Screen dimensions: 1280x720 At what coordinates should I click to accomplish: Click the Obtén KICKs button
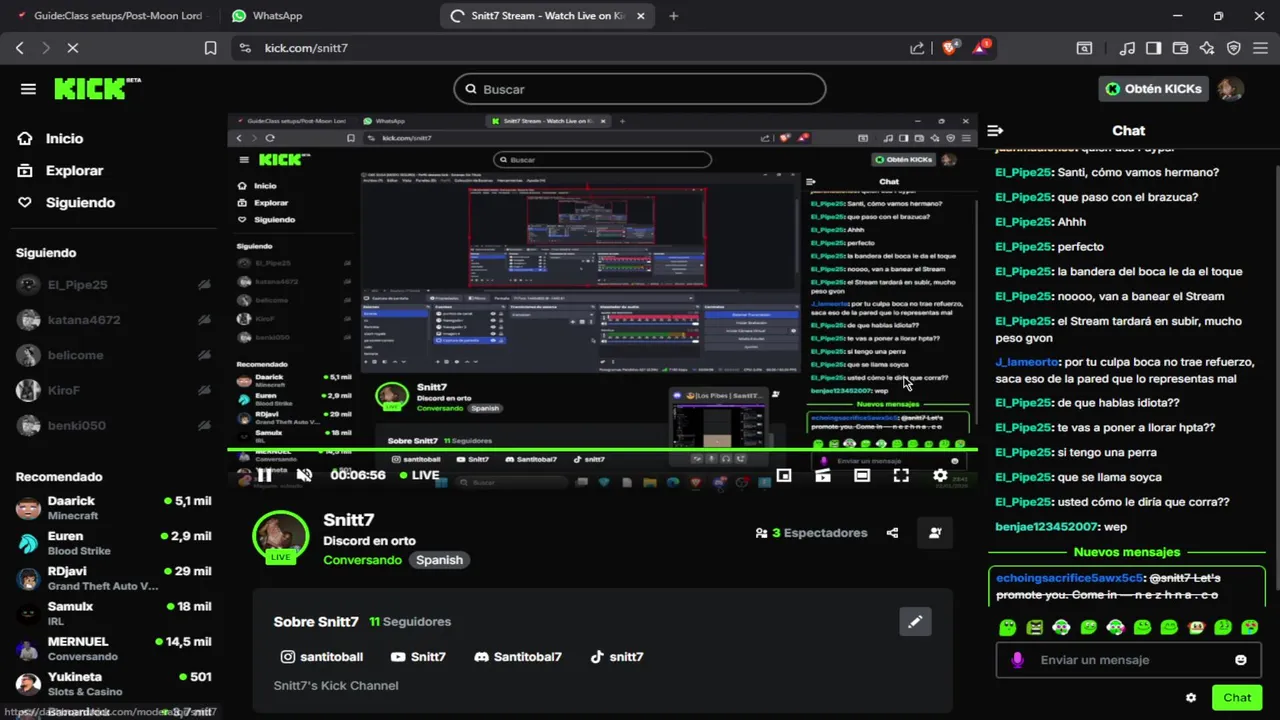pyautogui.click(x=1152, y=89)
